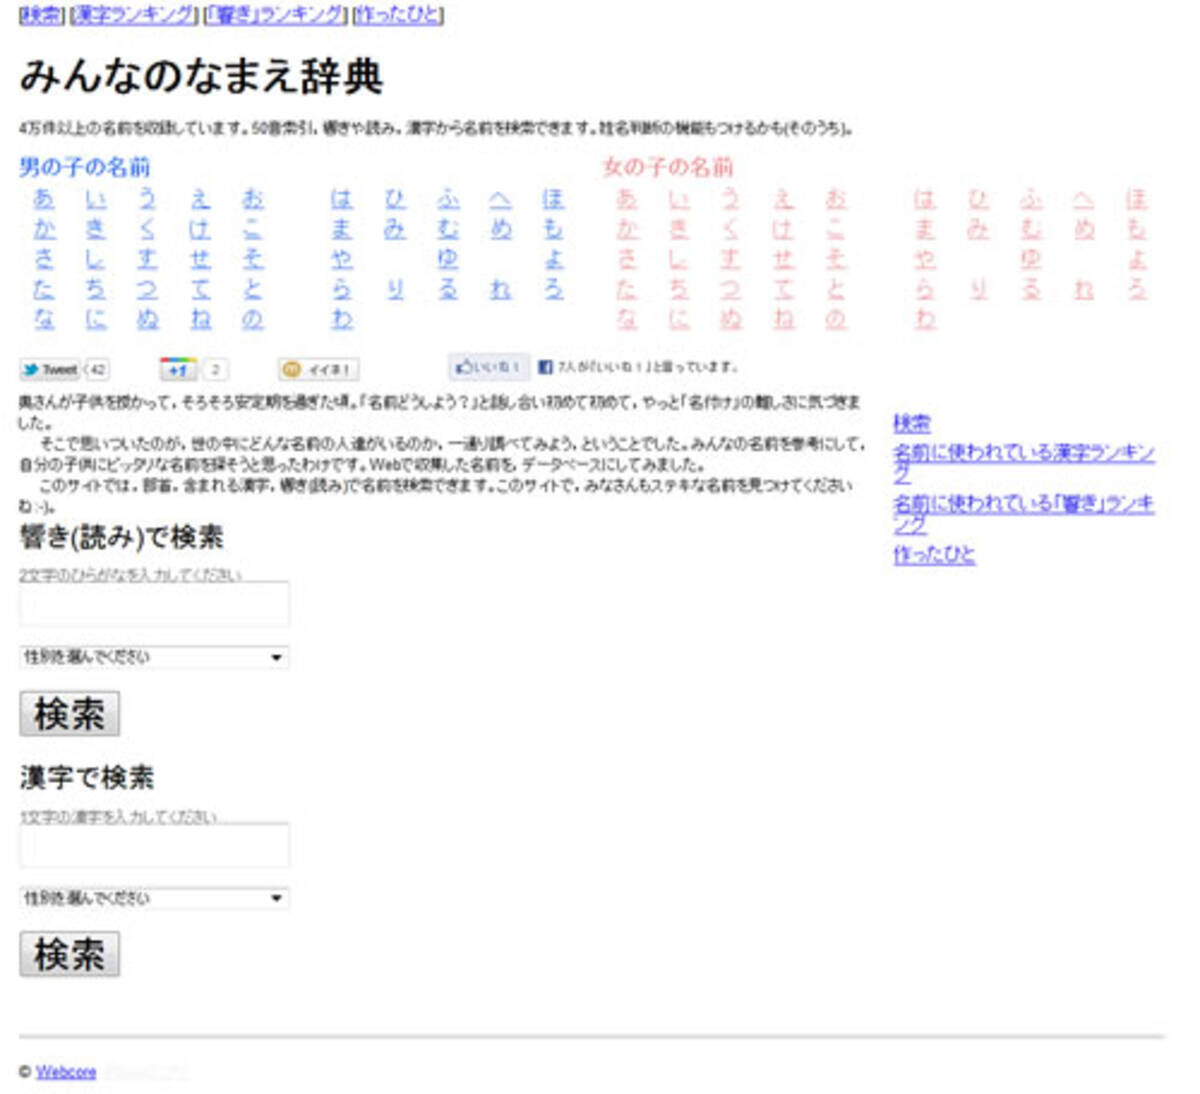1200x1094 pixels.
Task: Click the hiragana reading input field
Action: click(x=155, y=604)
